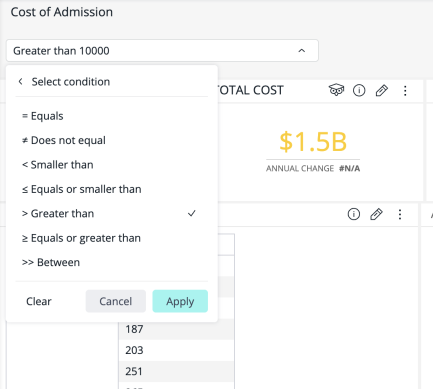Show info for Total Cost widget
The height and width of the screenshot is (389, 433).
(x=359, y=90)
